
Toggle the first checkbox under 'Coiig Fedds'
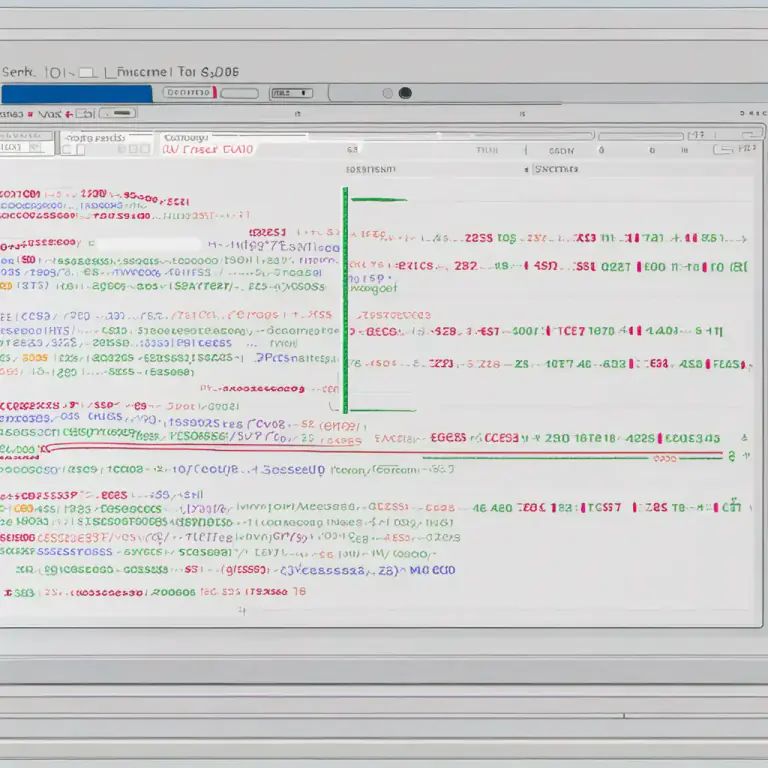[x=67, y=149]
